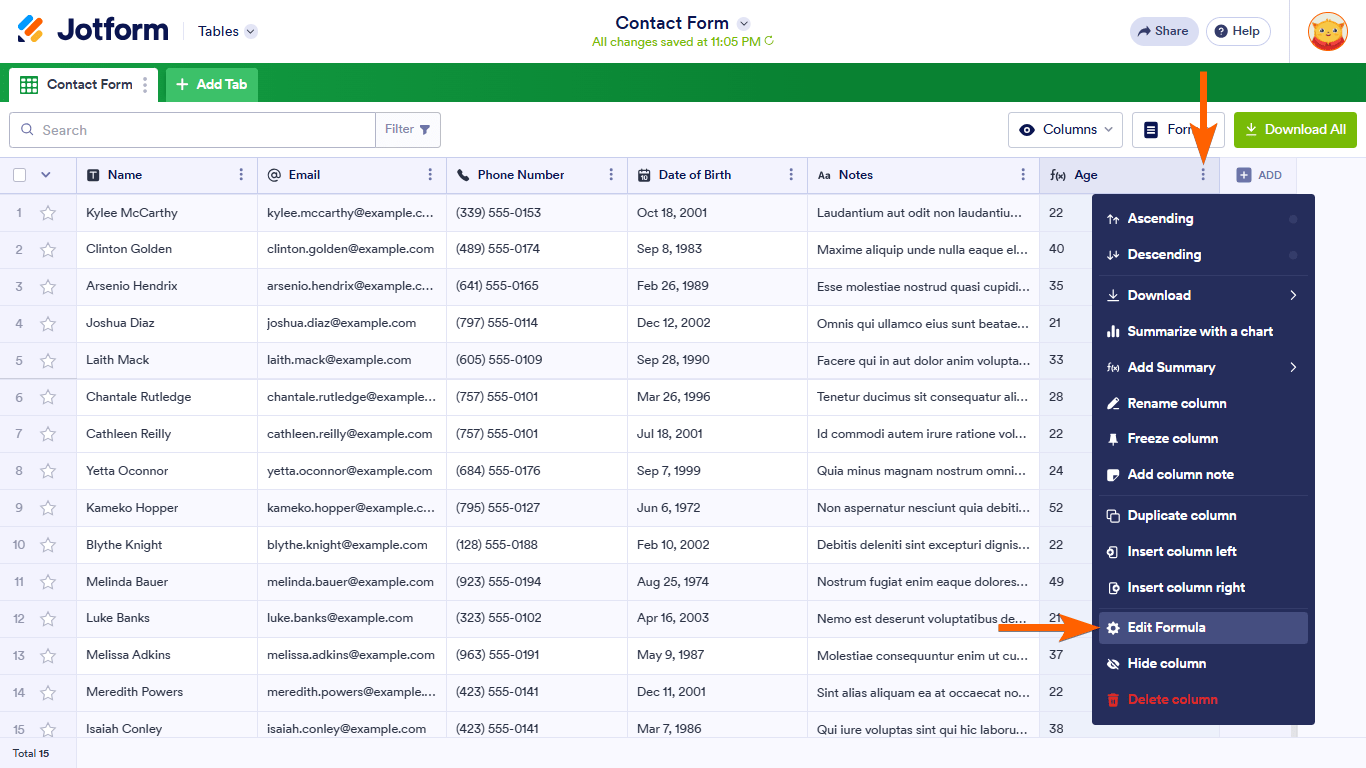The width and height of the screenshot is (1366, 768).
Task: Click the three-dot menu on Contact Form tab
Action: click(x=145, y=85)
